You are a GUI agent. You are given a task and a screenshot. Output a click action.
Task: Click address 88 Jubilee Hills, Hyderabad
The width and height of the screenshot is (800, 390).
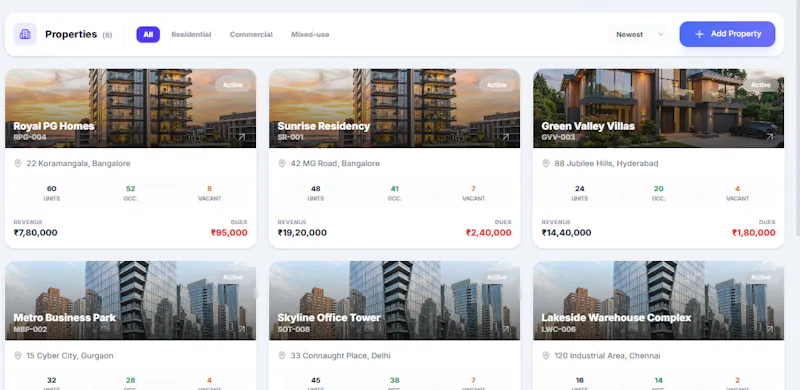[606, 163]
